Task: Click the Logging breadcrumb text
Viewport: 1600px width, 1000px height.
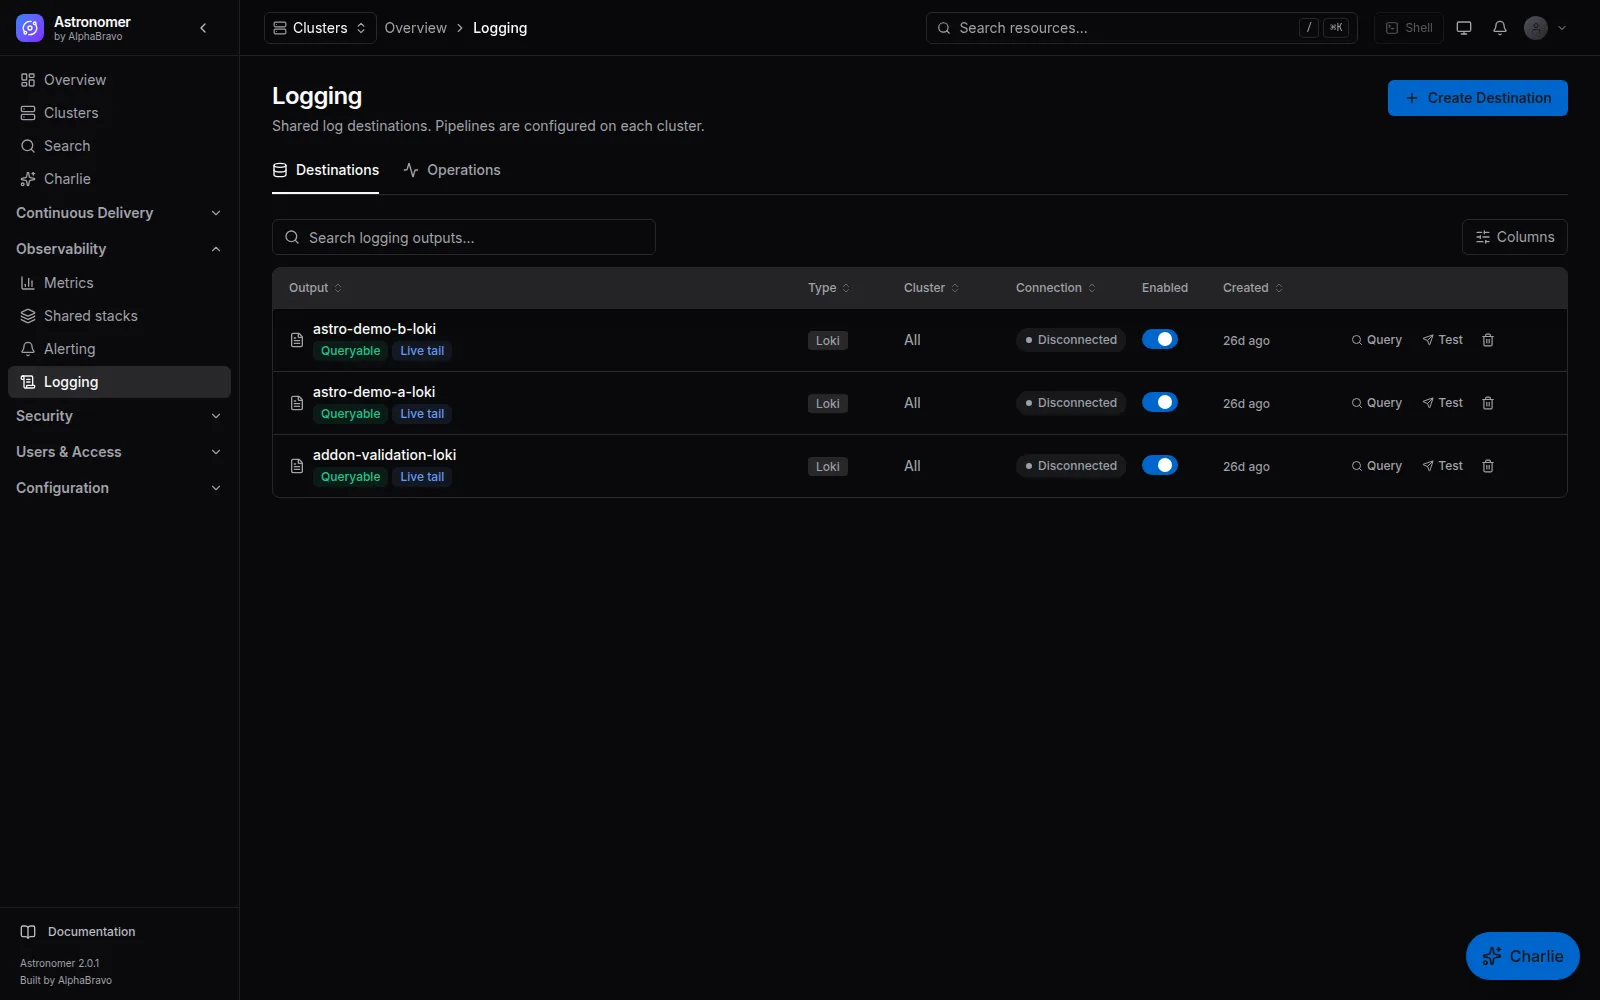Action: click(500, 28)
